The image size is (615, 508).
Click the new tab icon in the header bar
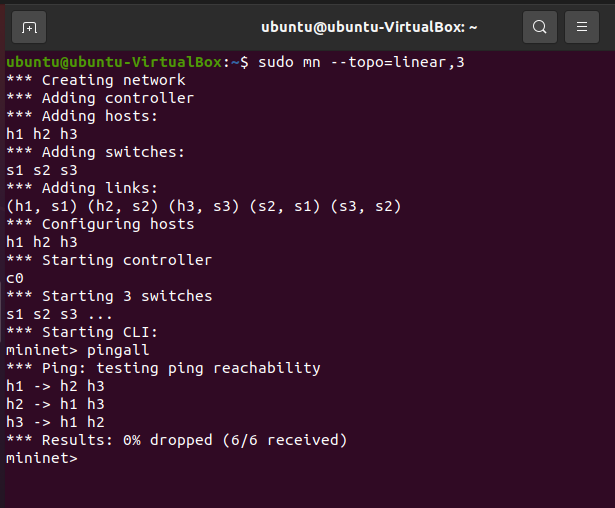point(29,27)
